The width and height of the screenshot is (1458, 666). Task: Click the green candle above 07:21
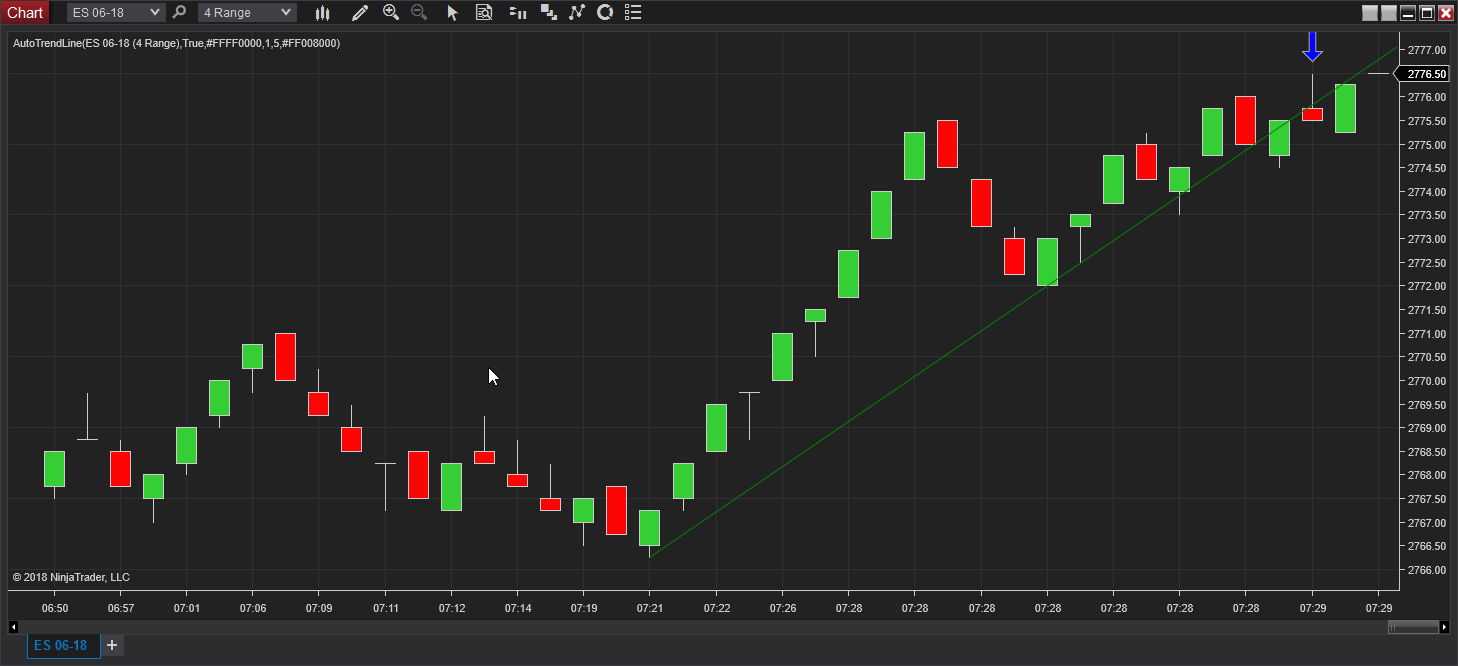click(x=650, y=528)
